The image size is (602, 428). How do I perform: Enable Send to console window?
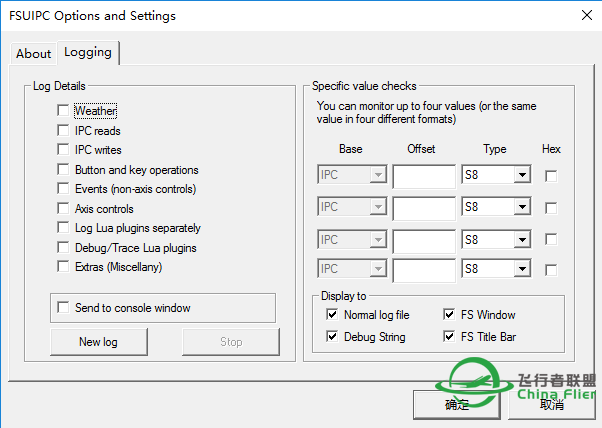coord(64,308)
